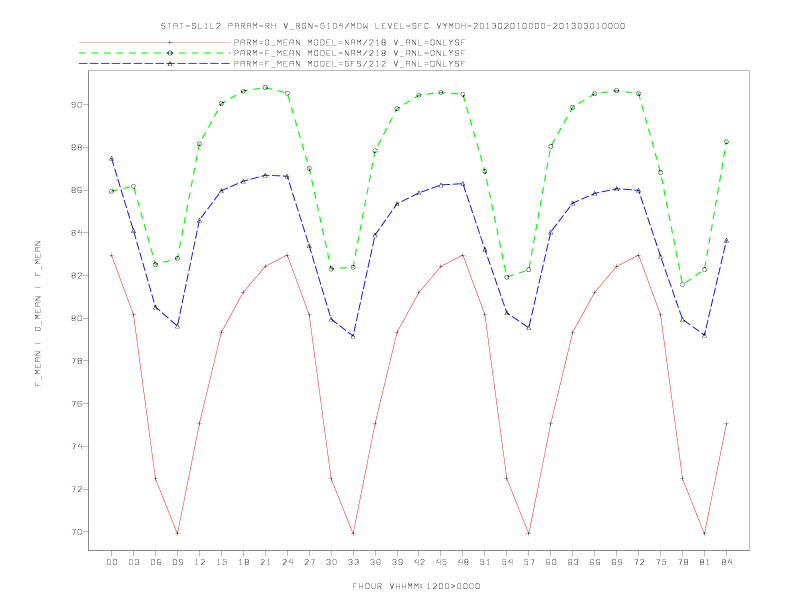This screenshot has width=792, height=612.
Task: Click y-axis tick label 76
Action: 77,404
